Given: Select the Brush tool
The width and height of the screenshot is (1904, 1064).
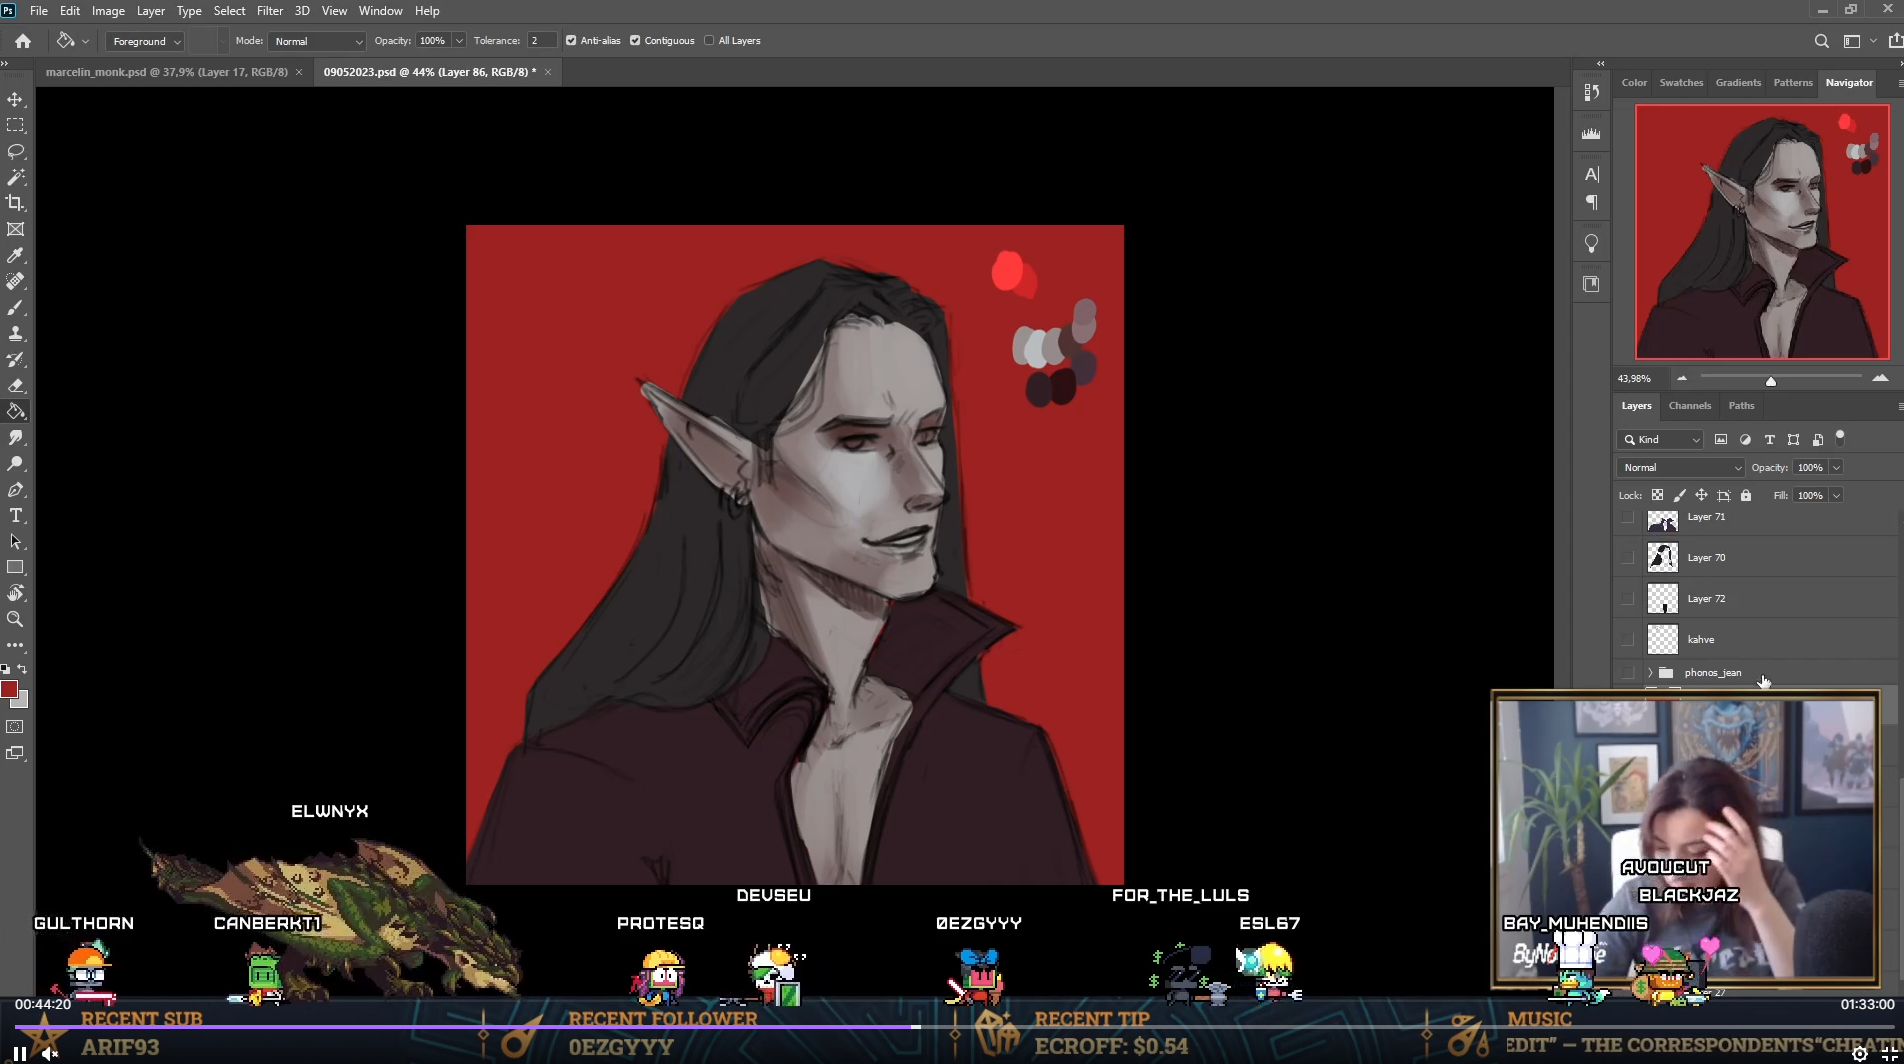Looking at the screenshot, I should [x=15, y=308].
